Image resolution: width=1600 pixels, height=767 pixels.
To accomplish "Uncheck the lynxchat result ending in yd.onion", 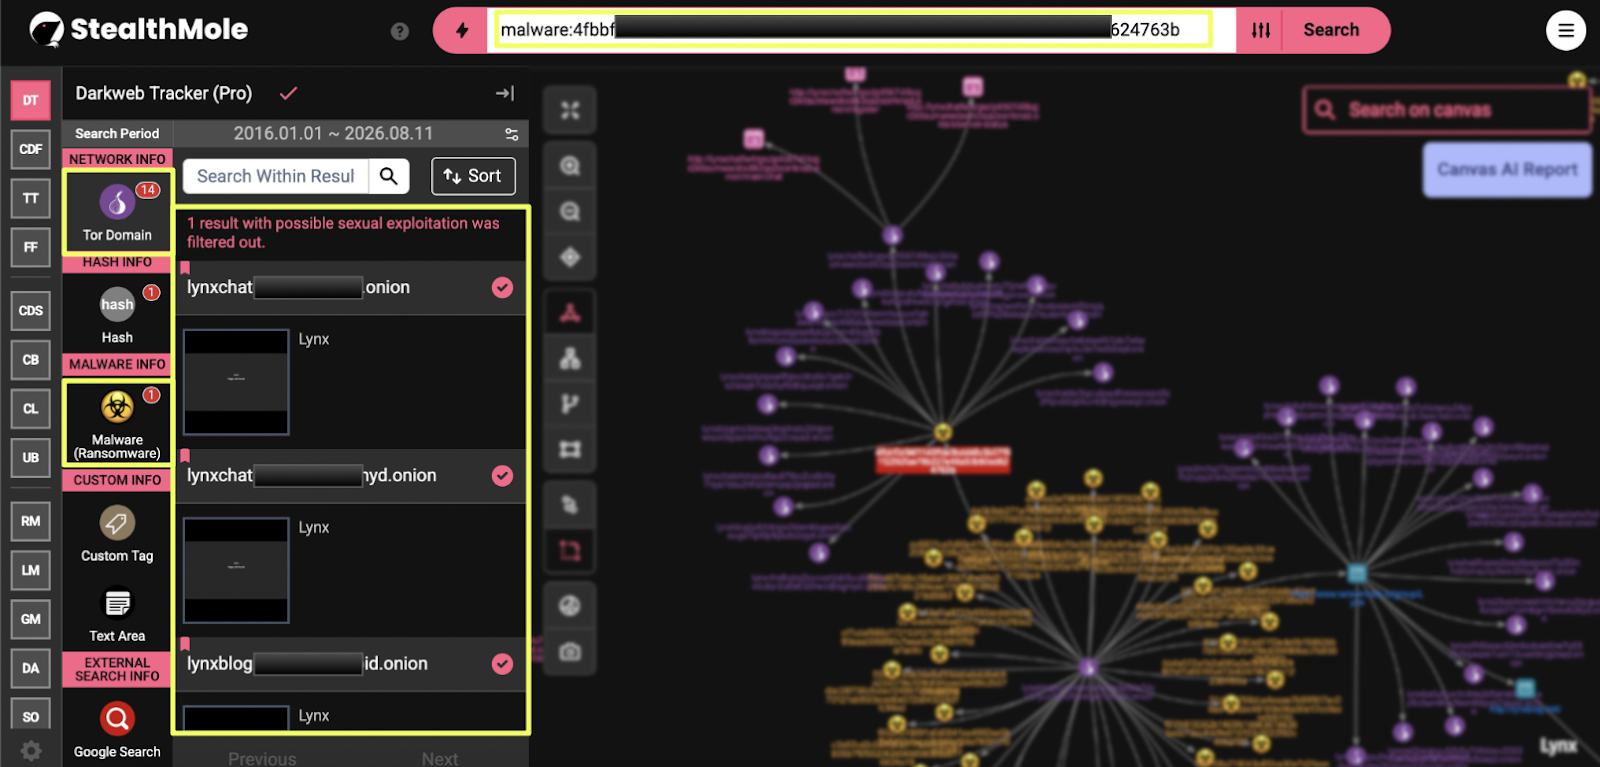I will [x=502, y=476].
